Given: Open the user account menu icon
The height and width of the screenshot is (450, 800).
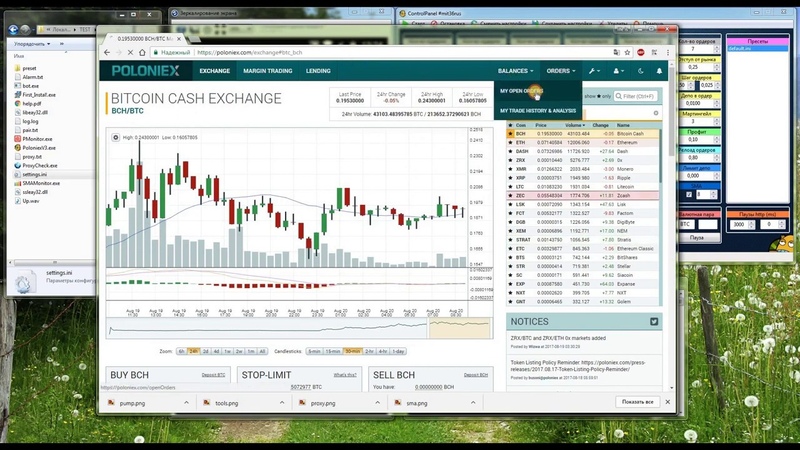Looking at the screenshot, I should click(x=617, y=71).
